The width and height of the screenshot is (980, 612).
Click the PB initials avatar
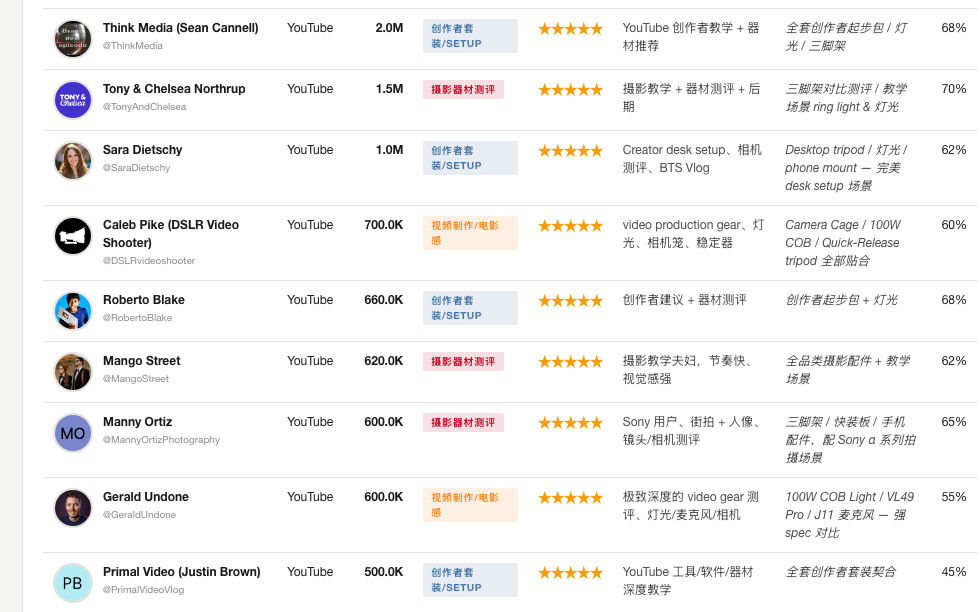click(x=72, y=583)
